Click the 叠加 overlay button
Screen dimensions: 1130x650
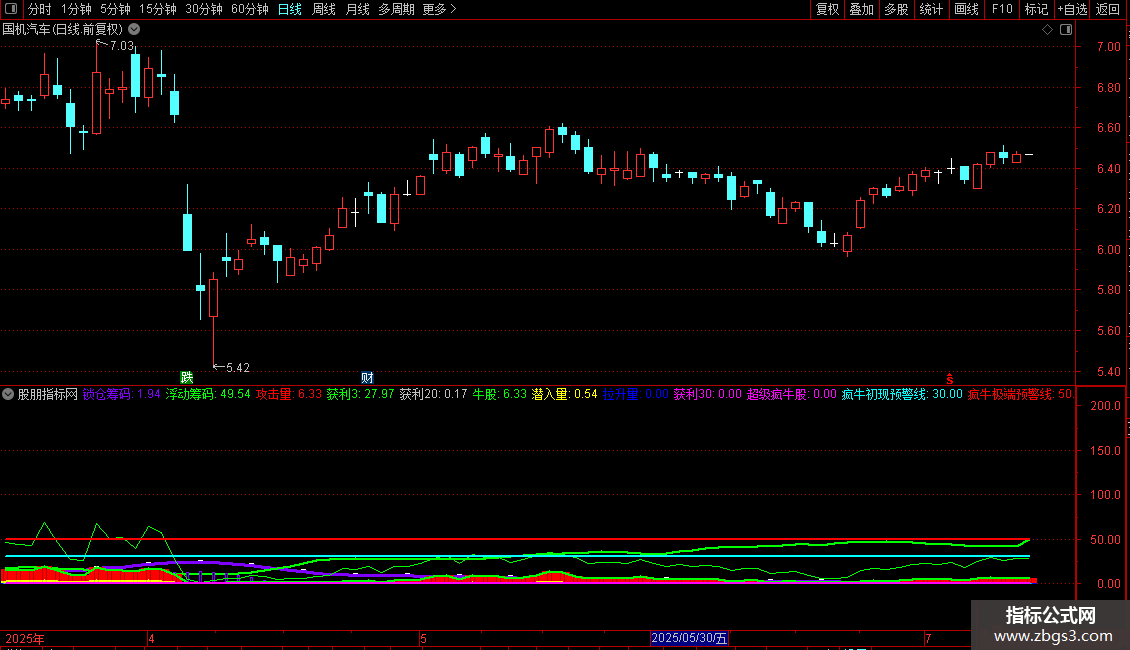(x=861, y=9)
